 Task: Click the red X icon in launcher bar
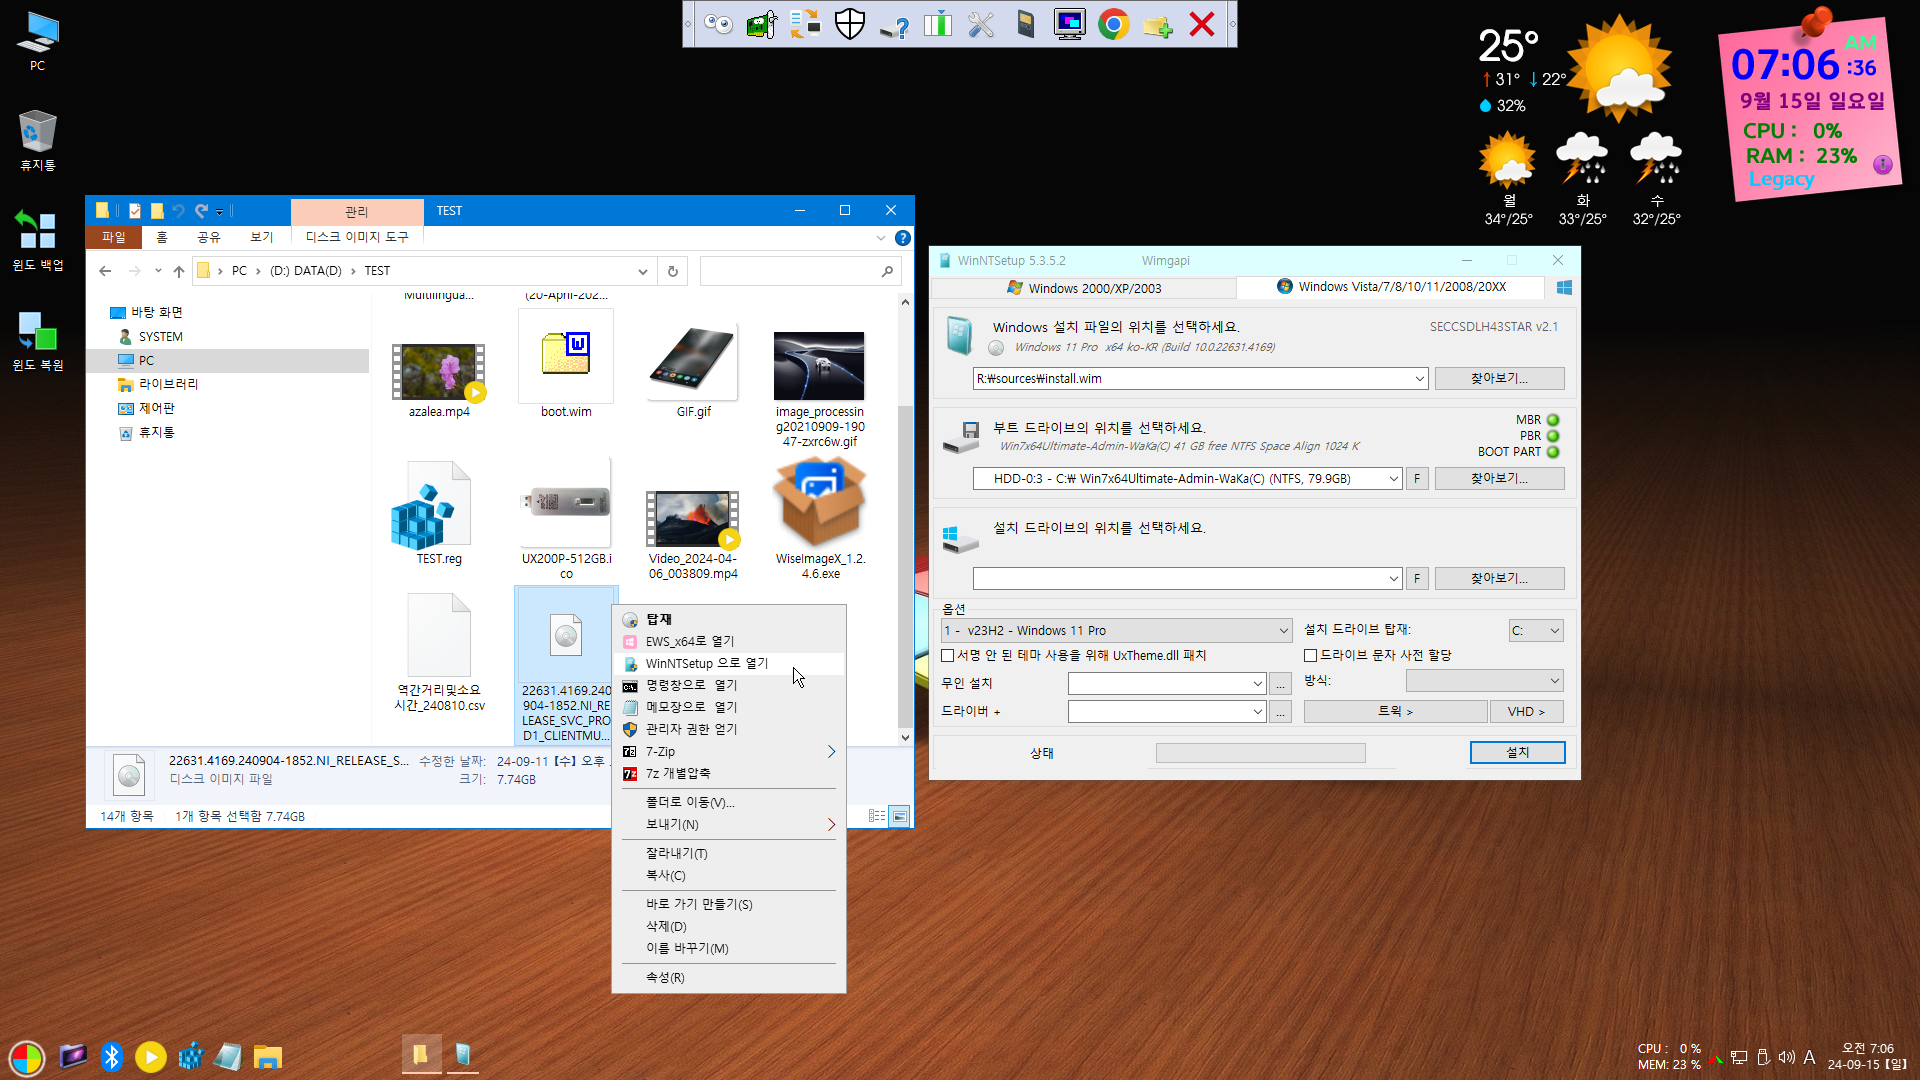(1201, 24)
